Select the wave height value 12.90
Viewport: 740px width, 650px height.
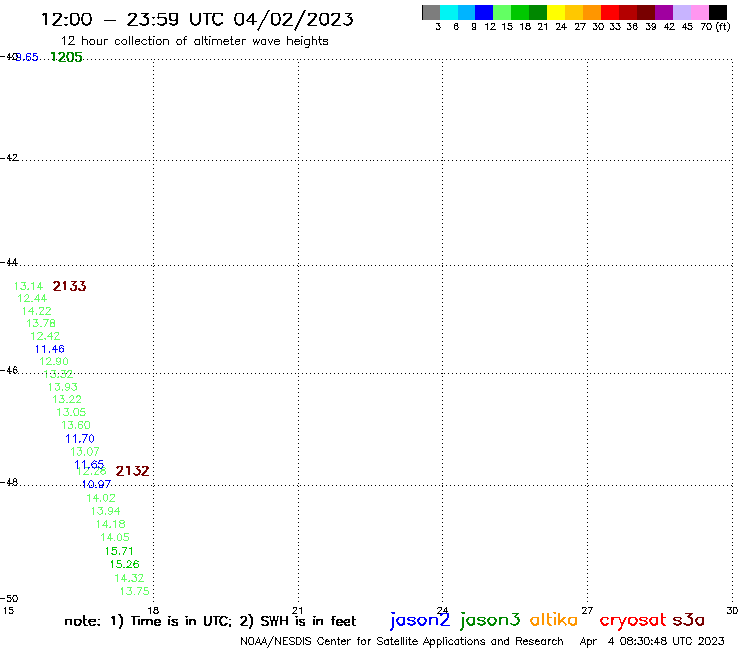coord(54,361)
